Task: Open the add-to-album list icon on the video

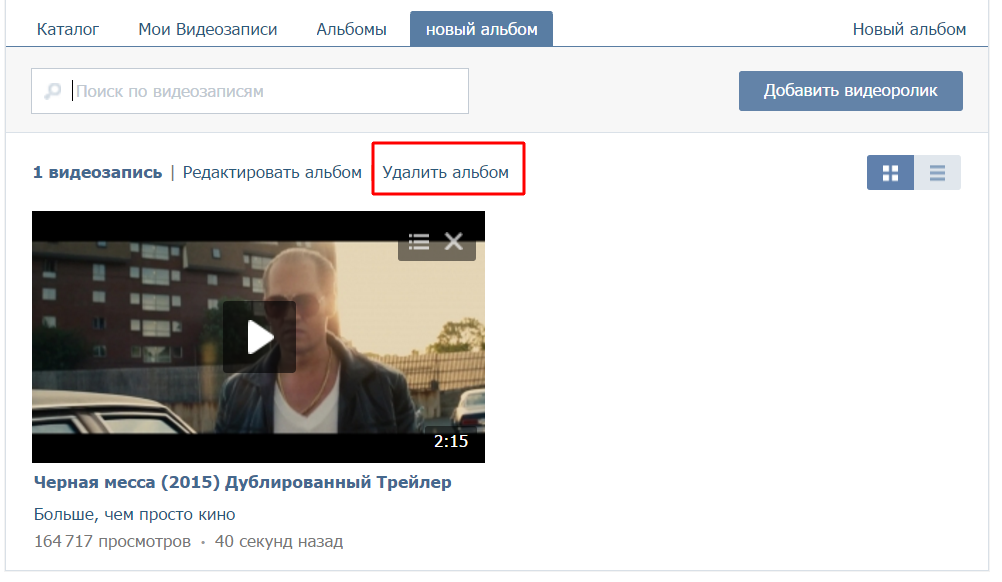Action: [x=419, y=241]
